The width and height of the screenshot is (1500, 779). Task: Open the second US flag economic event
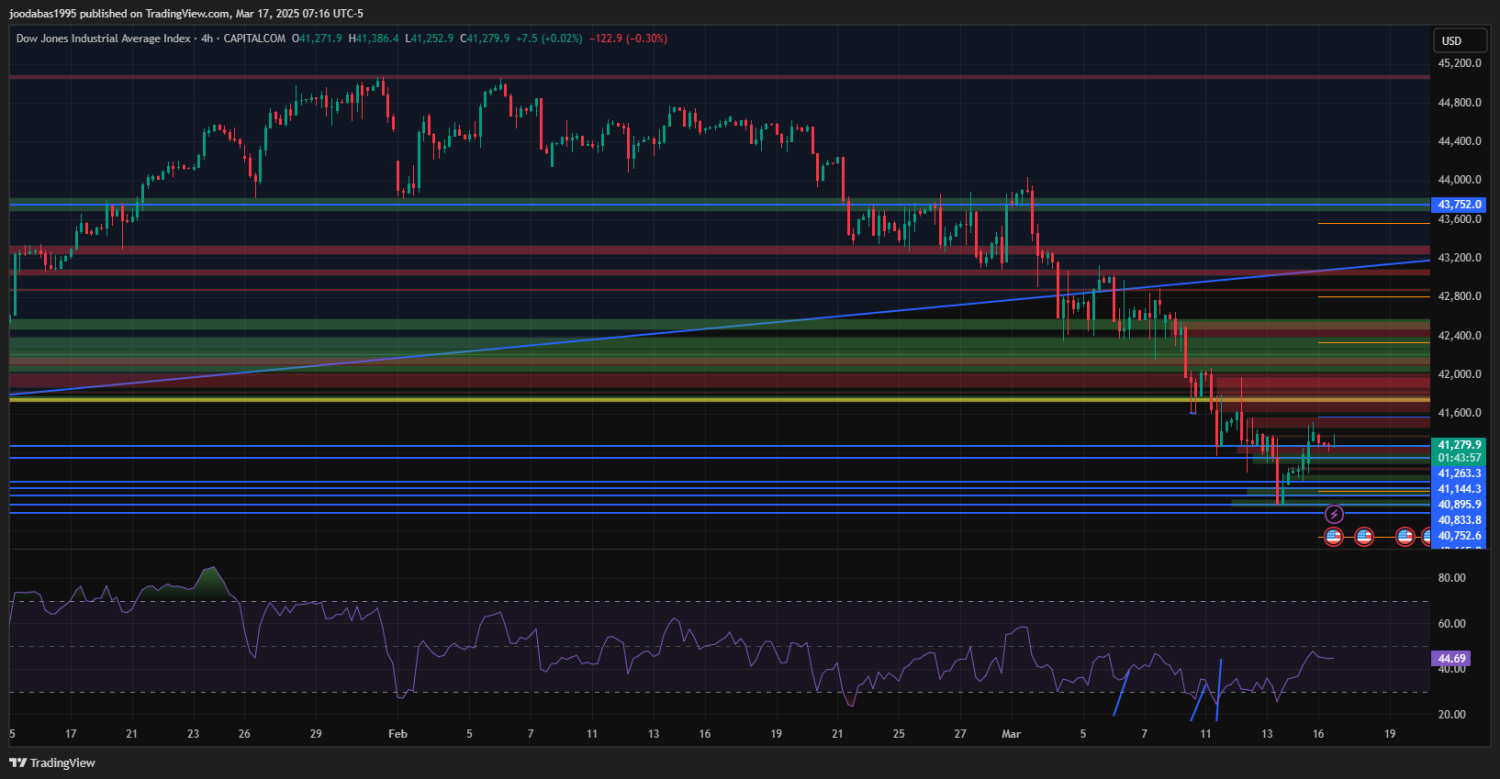point(1364,537)
